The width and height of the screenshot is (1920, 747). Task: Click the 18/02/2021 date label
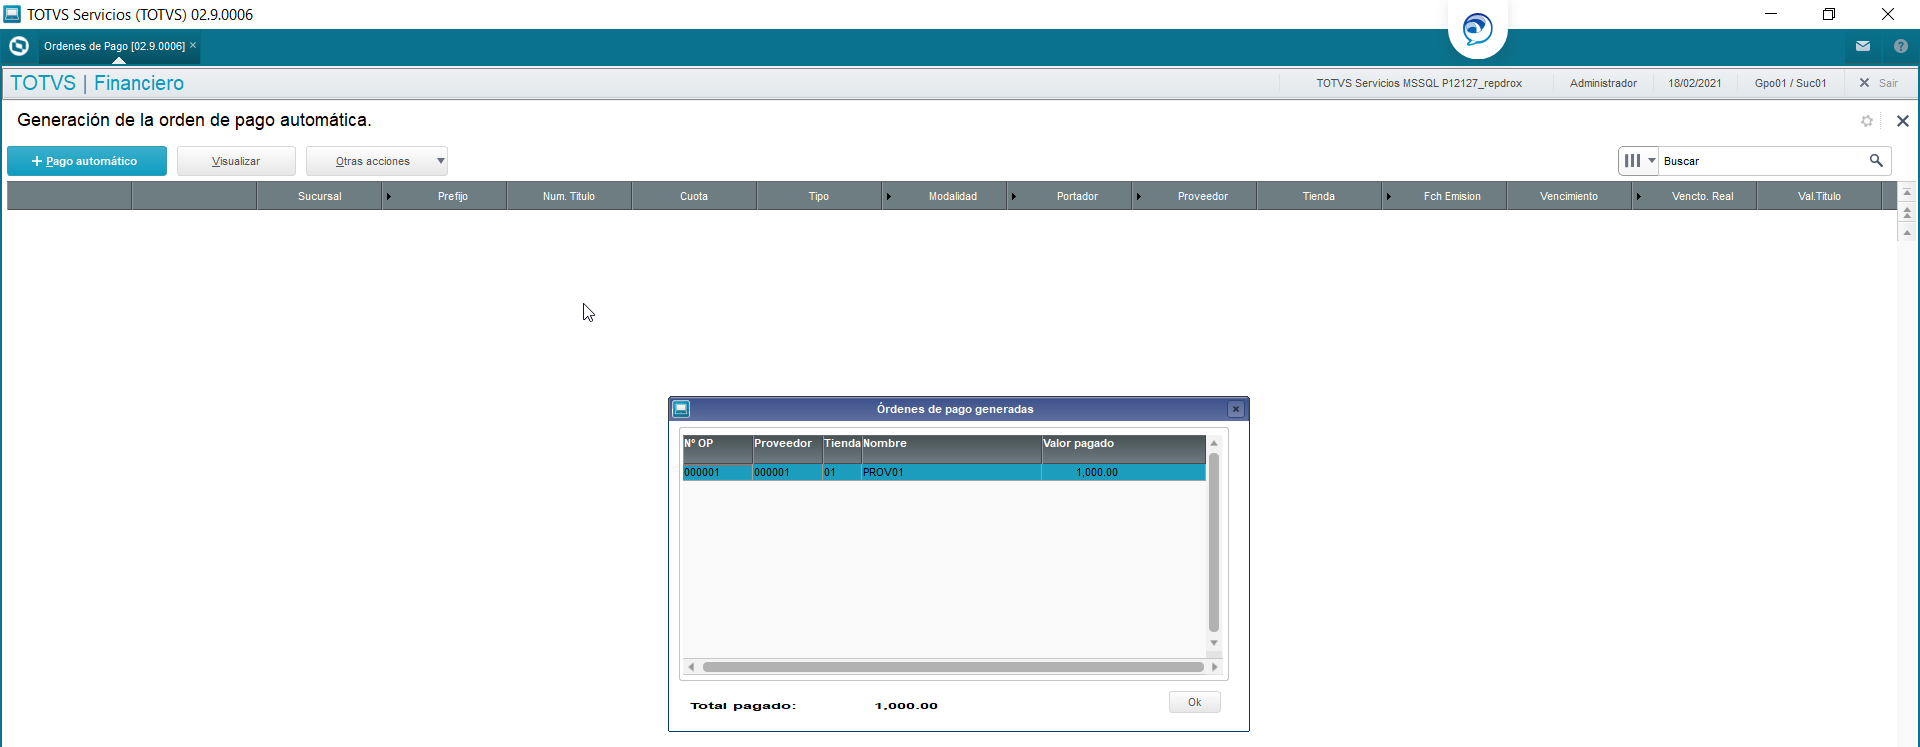point(1694,83)
